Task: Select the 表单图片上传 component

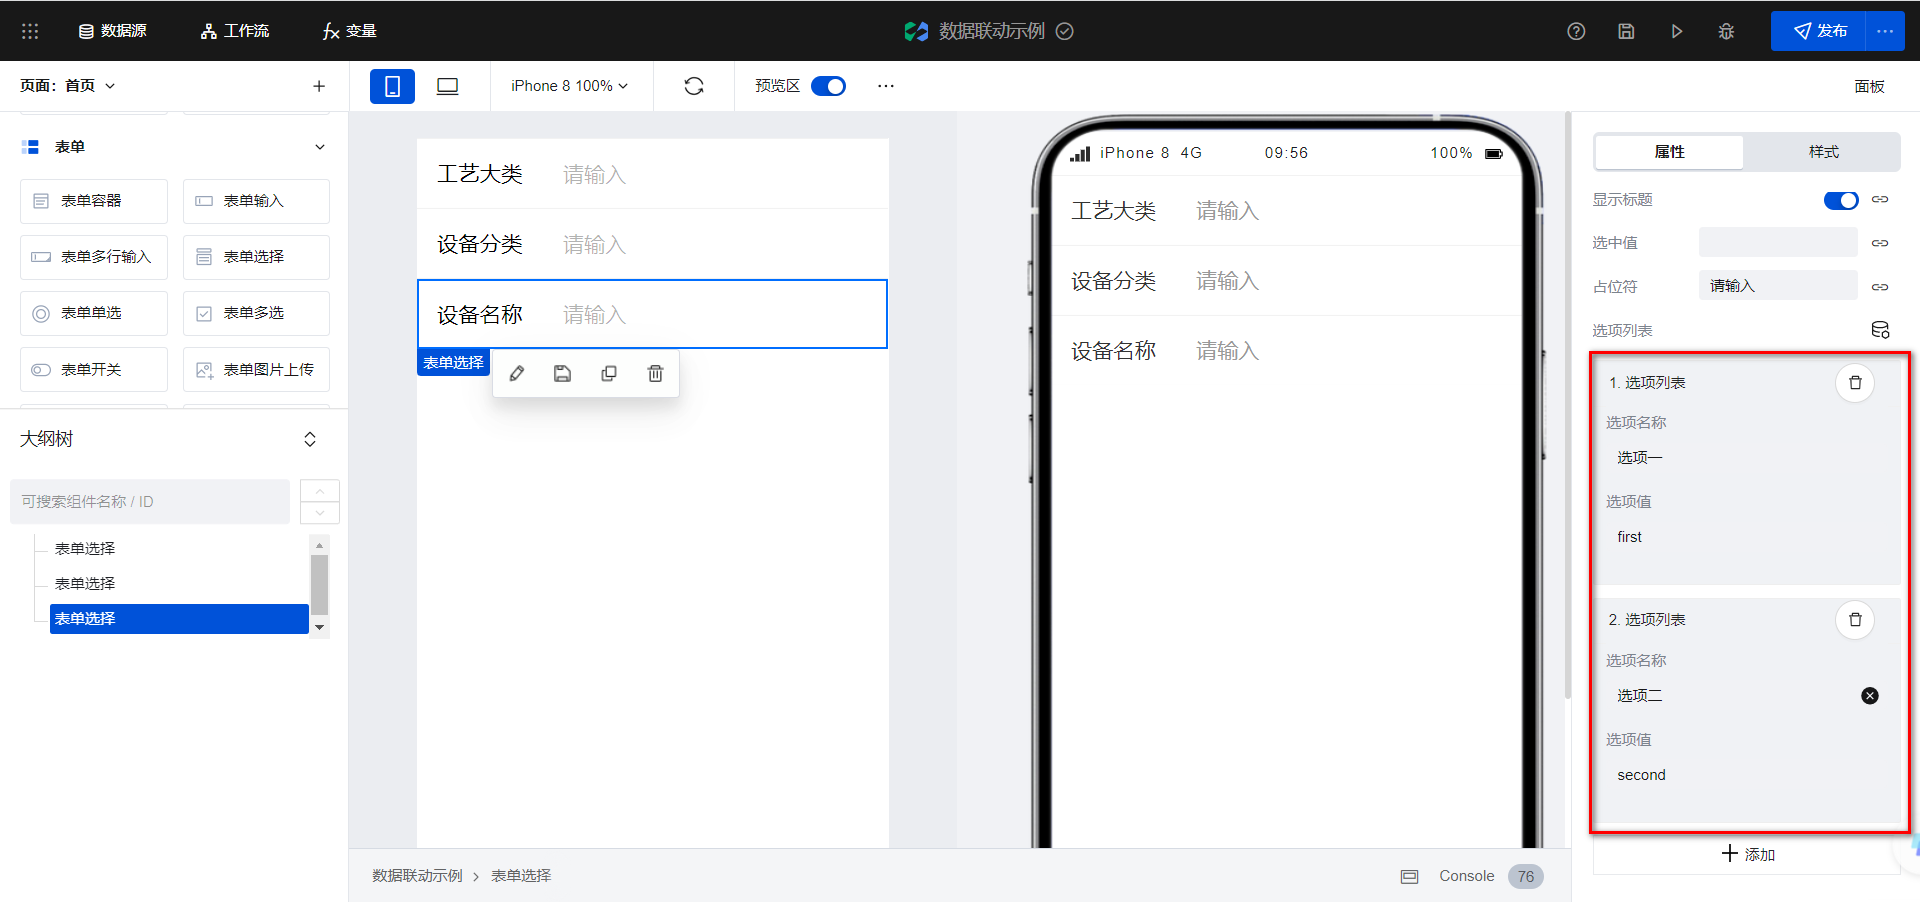Action: (256, 370)
